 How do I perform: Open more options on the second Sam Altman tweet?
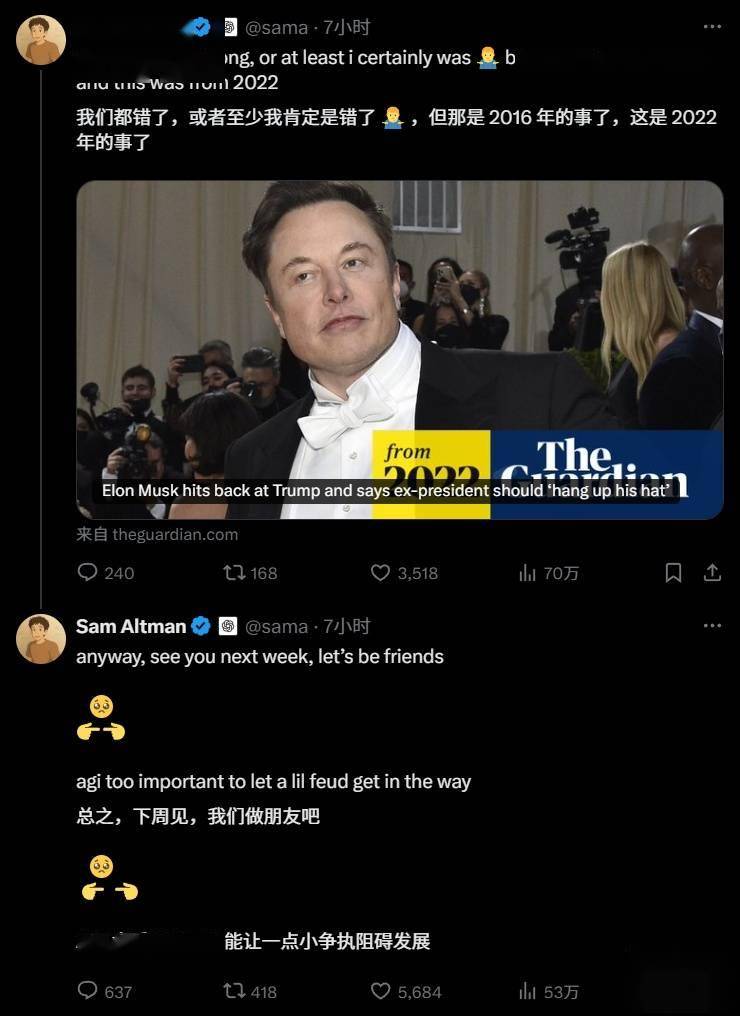[712, 625]
